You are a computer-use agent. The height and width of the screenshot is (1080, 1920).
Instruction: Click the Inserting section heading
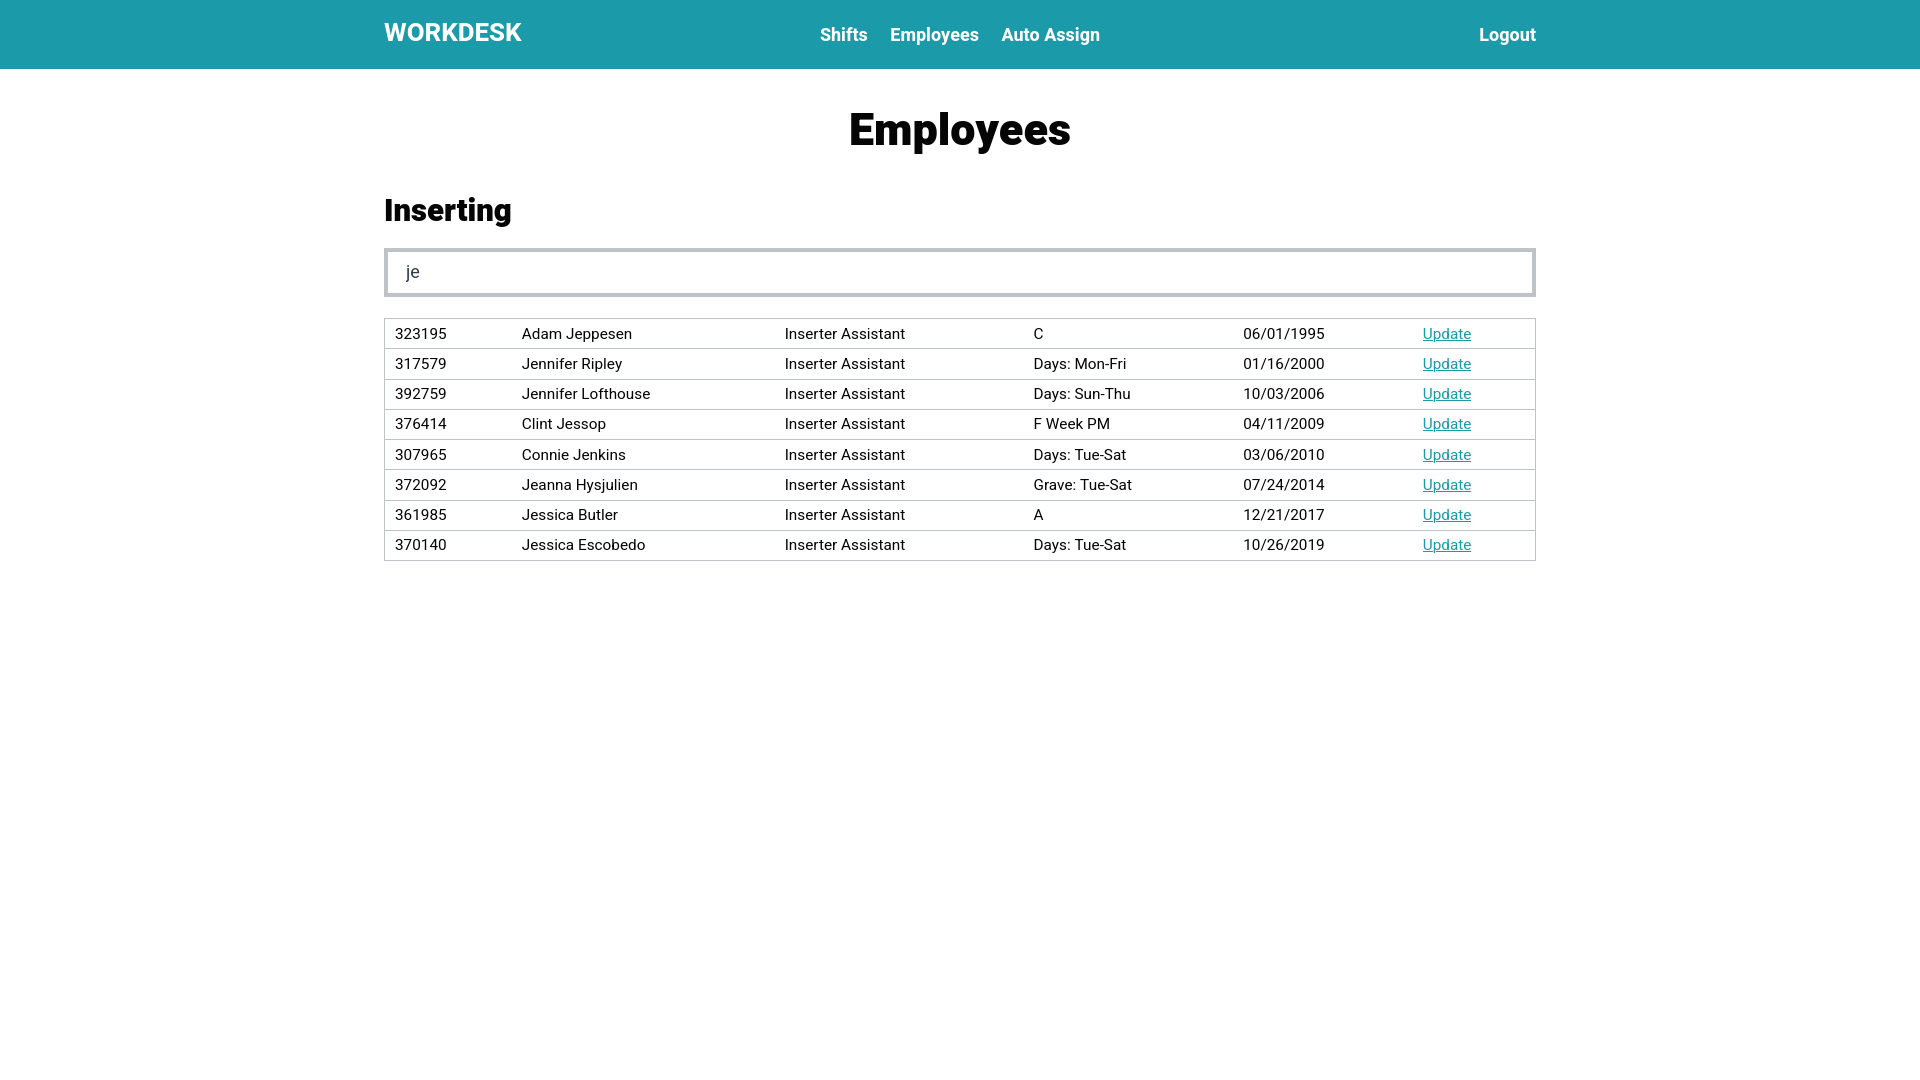[447, 211]
